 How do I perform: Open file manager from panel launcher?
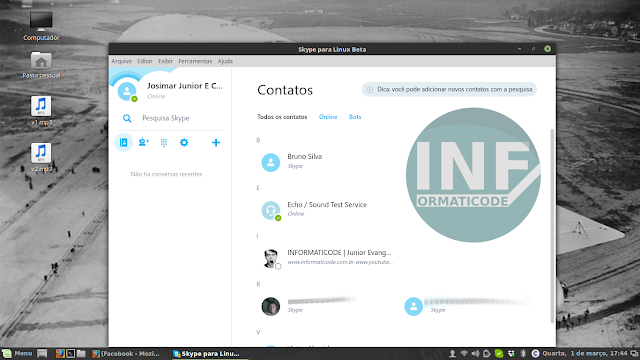(x=81, y=353)
